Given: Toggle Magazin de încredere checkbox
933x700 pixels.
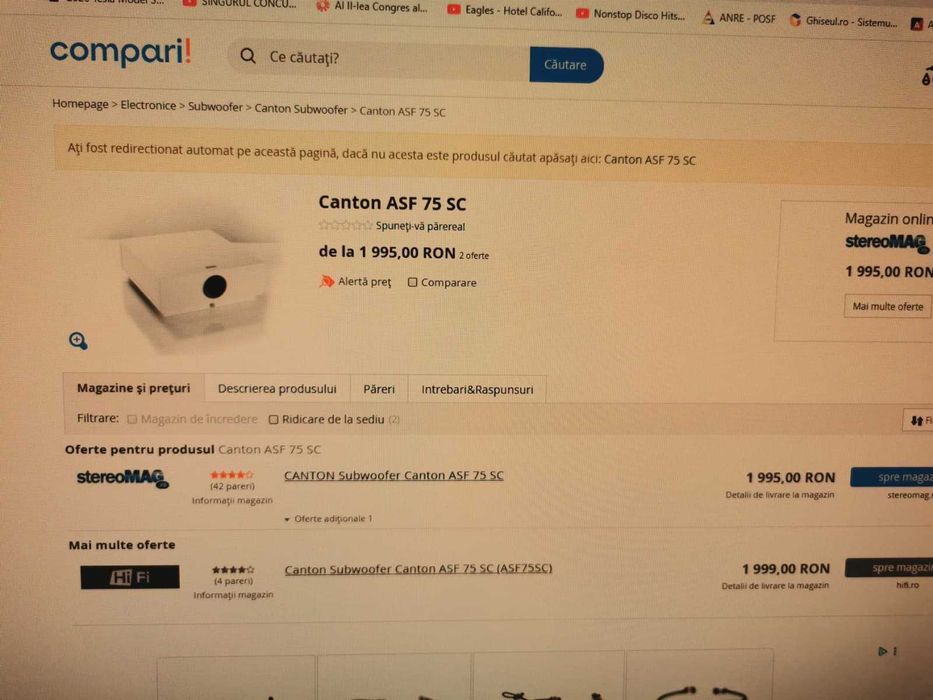Looking at the screenshot, I should [132, 420].
